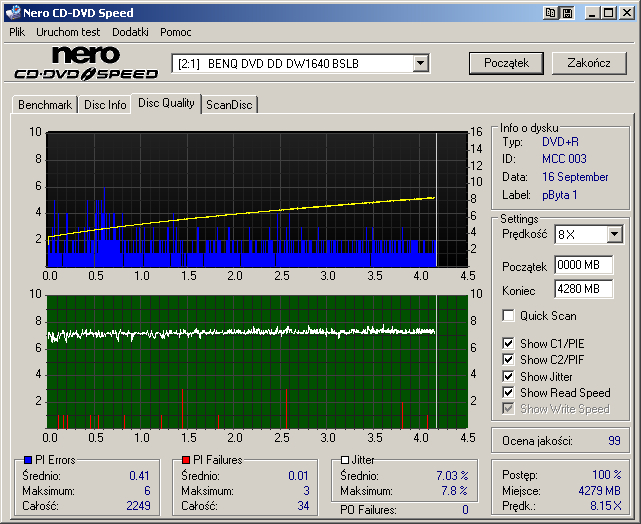Screen dimensions: 641x524
Task: Click the red PI Failures color swatch
Action: (x=186, y=460)
